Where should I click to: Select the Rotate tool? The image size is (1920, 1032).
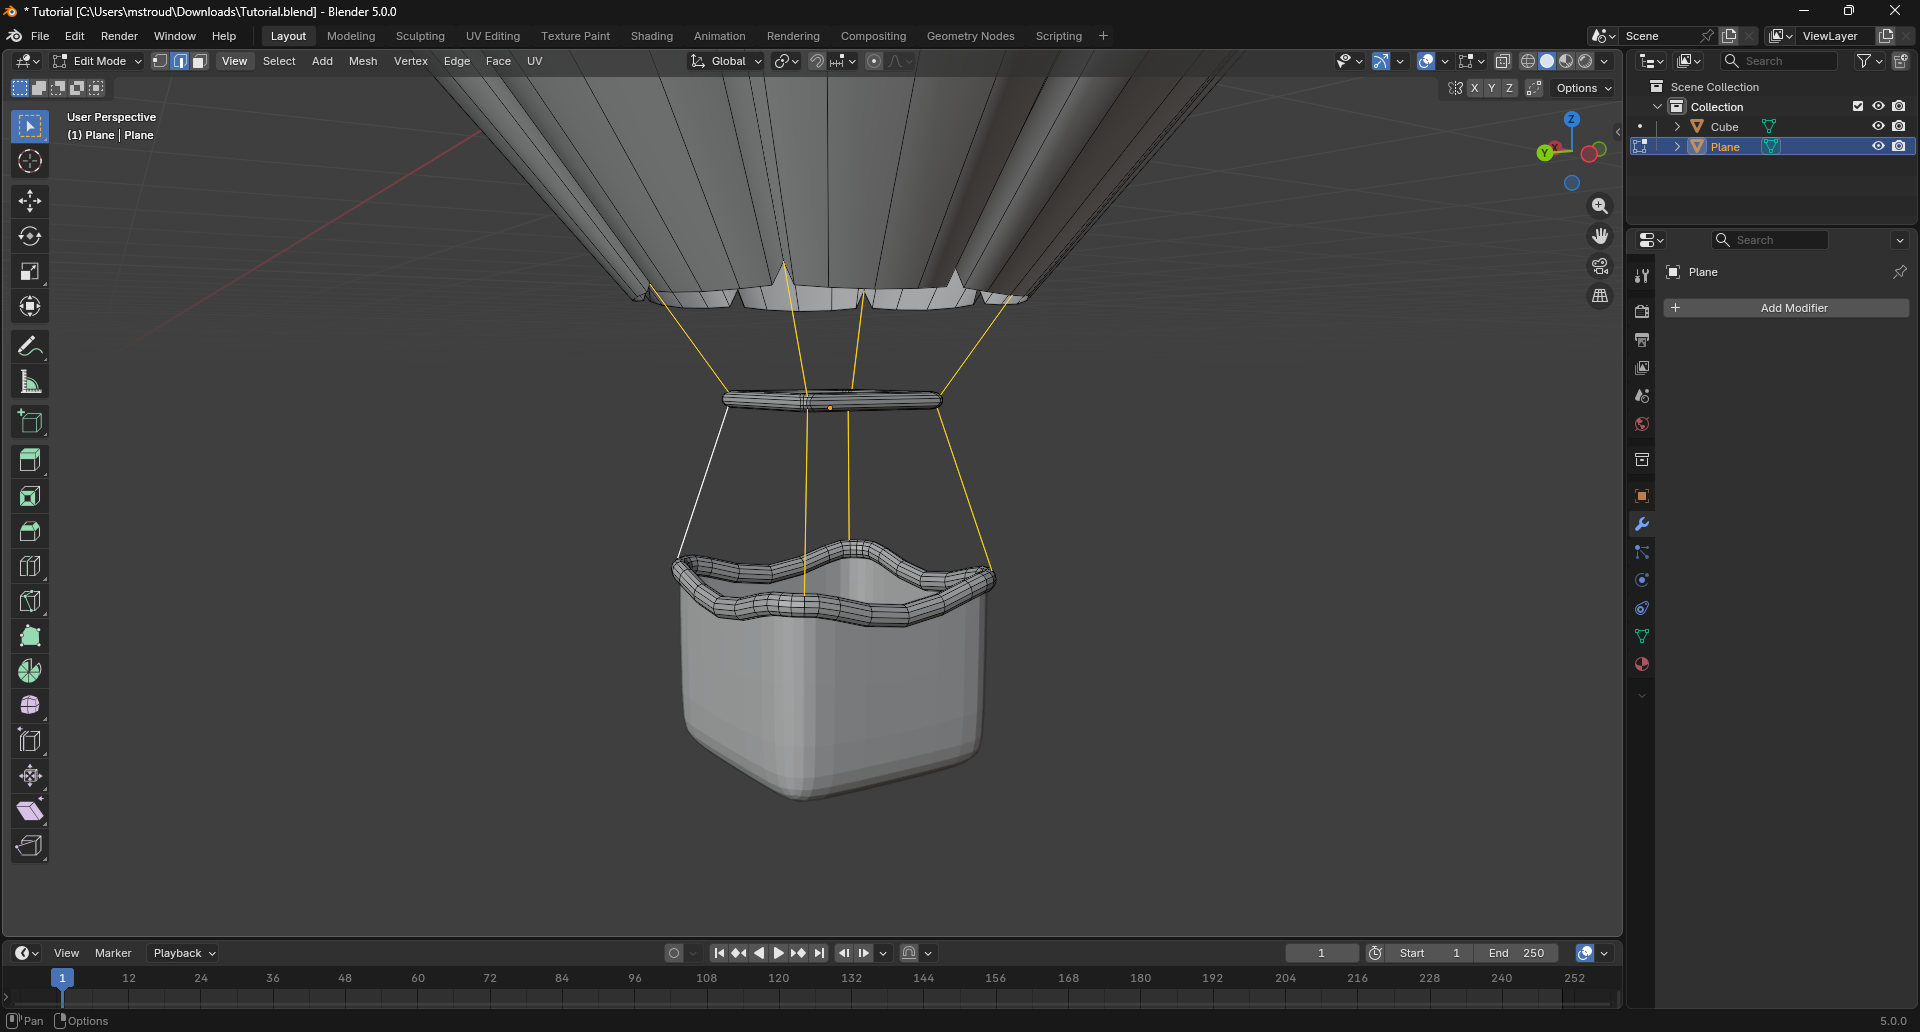[x=29, y=236]
